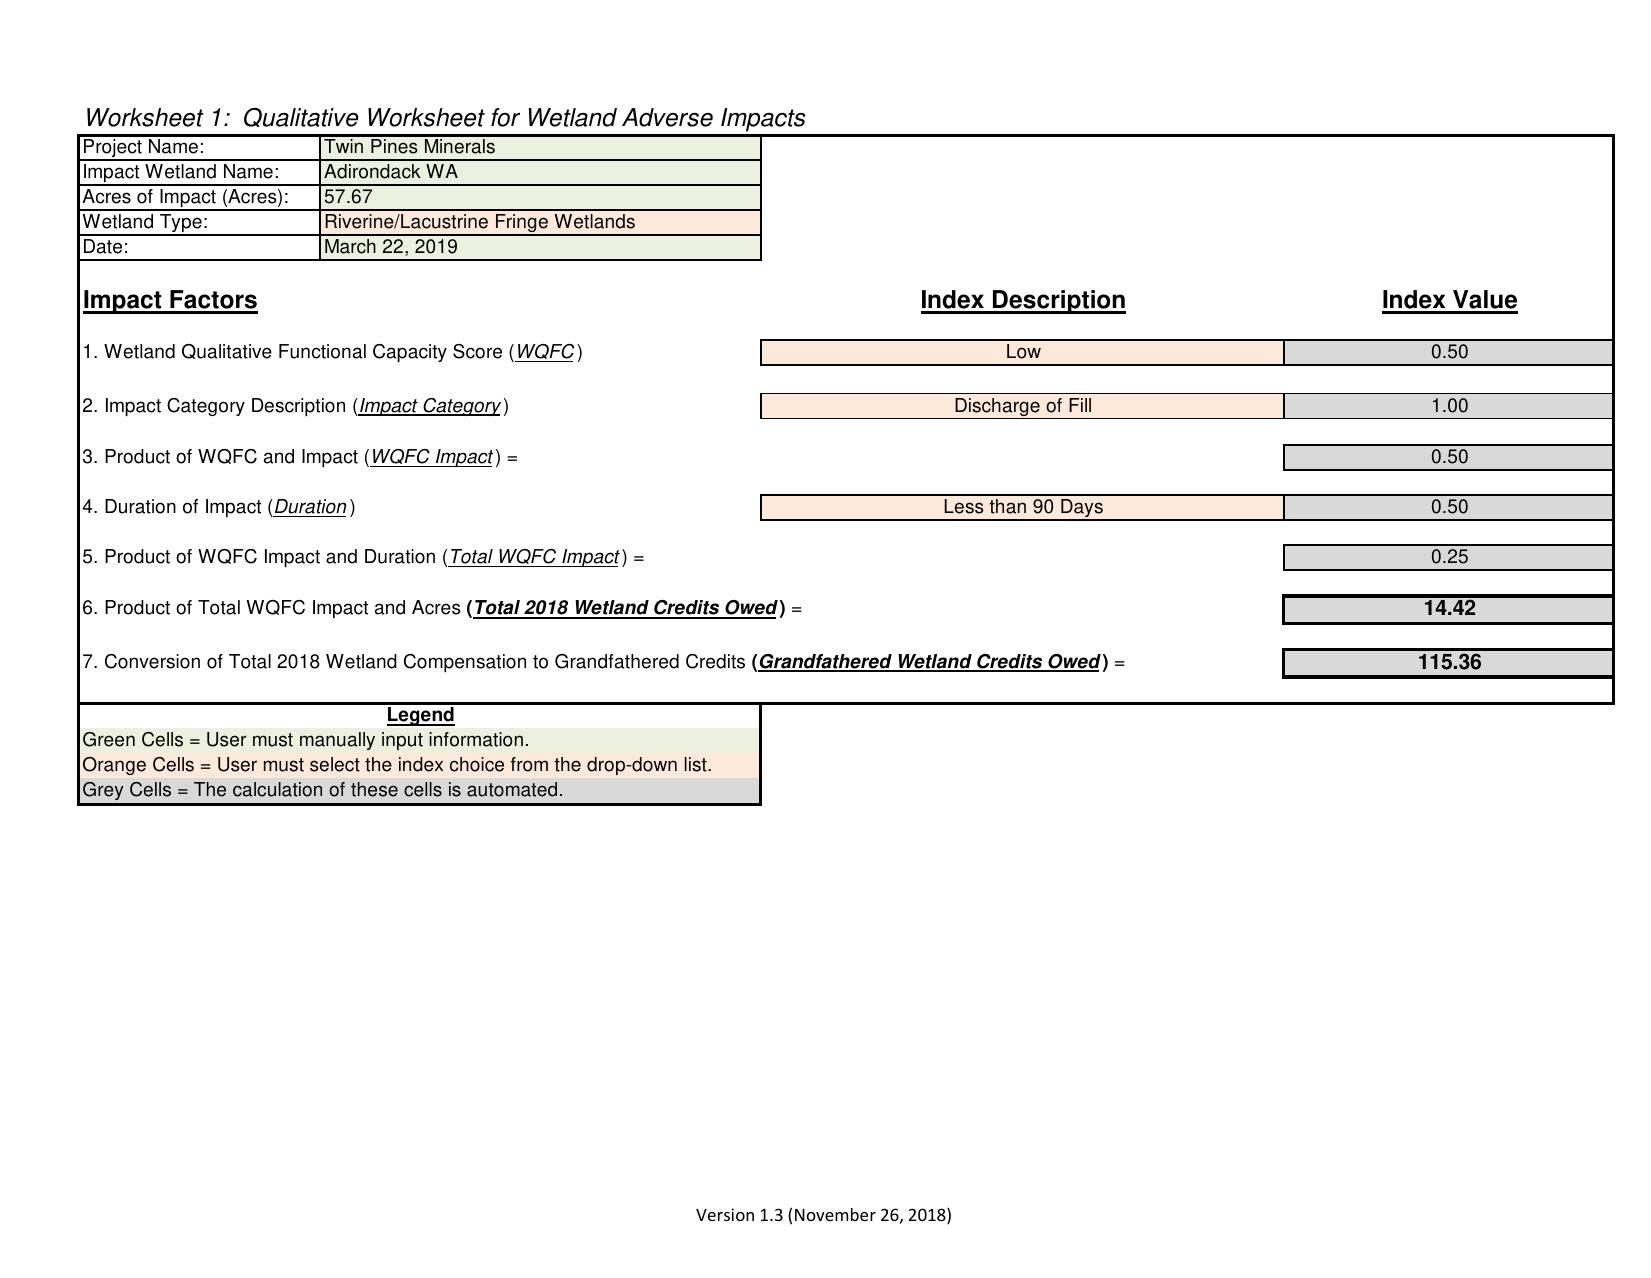Open Duration dropdown 'Less than 90 Days'
The width and height of the screenshot is (1651, 1278).
1022,507
